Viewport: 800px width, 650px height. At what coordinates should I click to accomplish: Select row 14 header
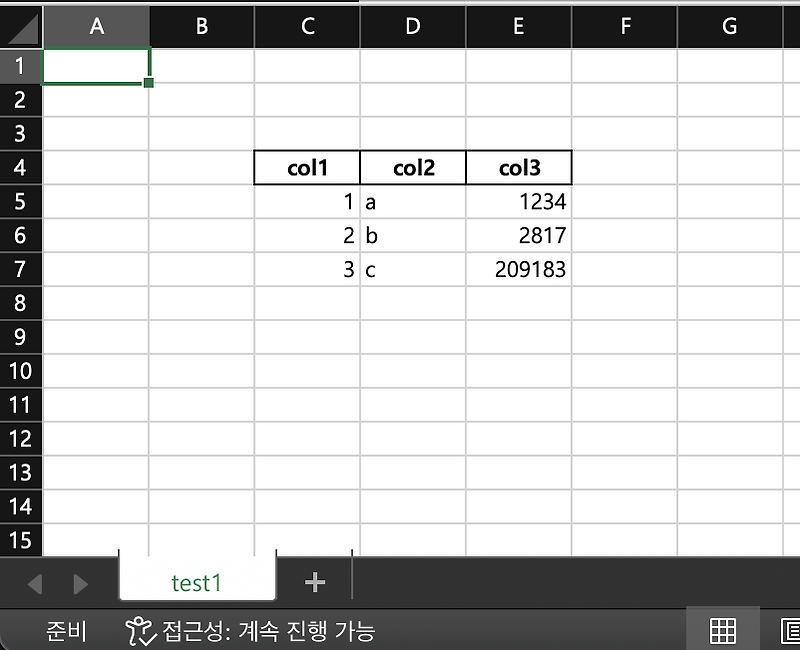coord(20,506)
